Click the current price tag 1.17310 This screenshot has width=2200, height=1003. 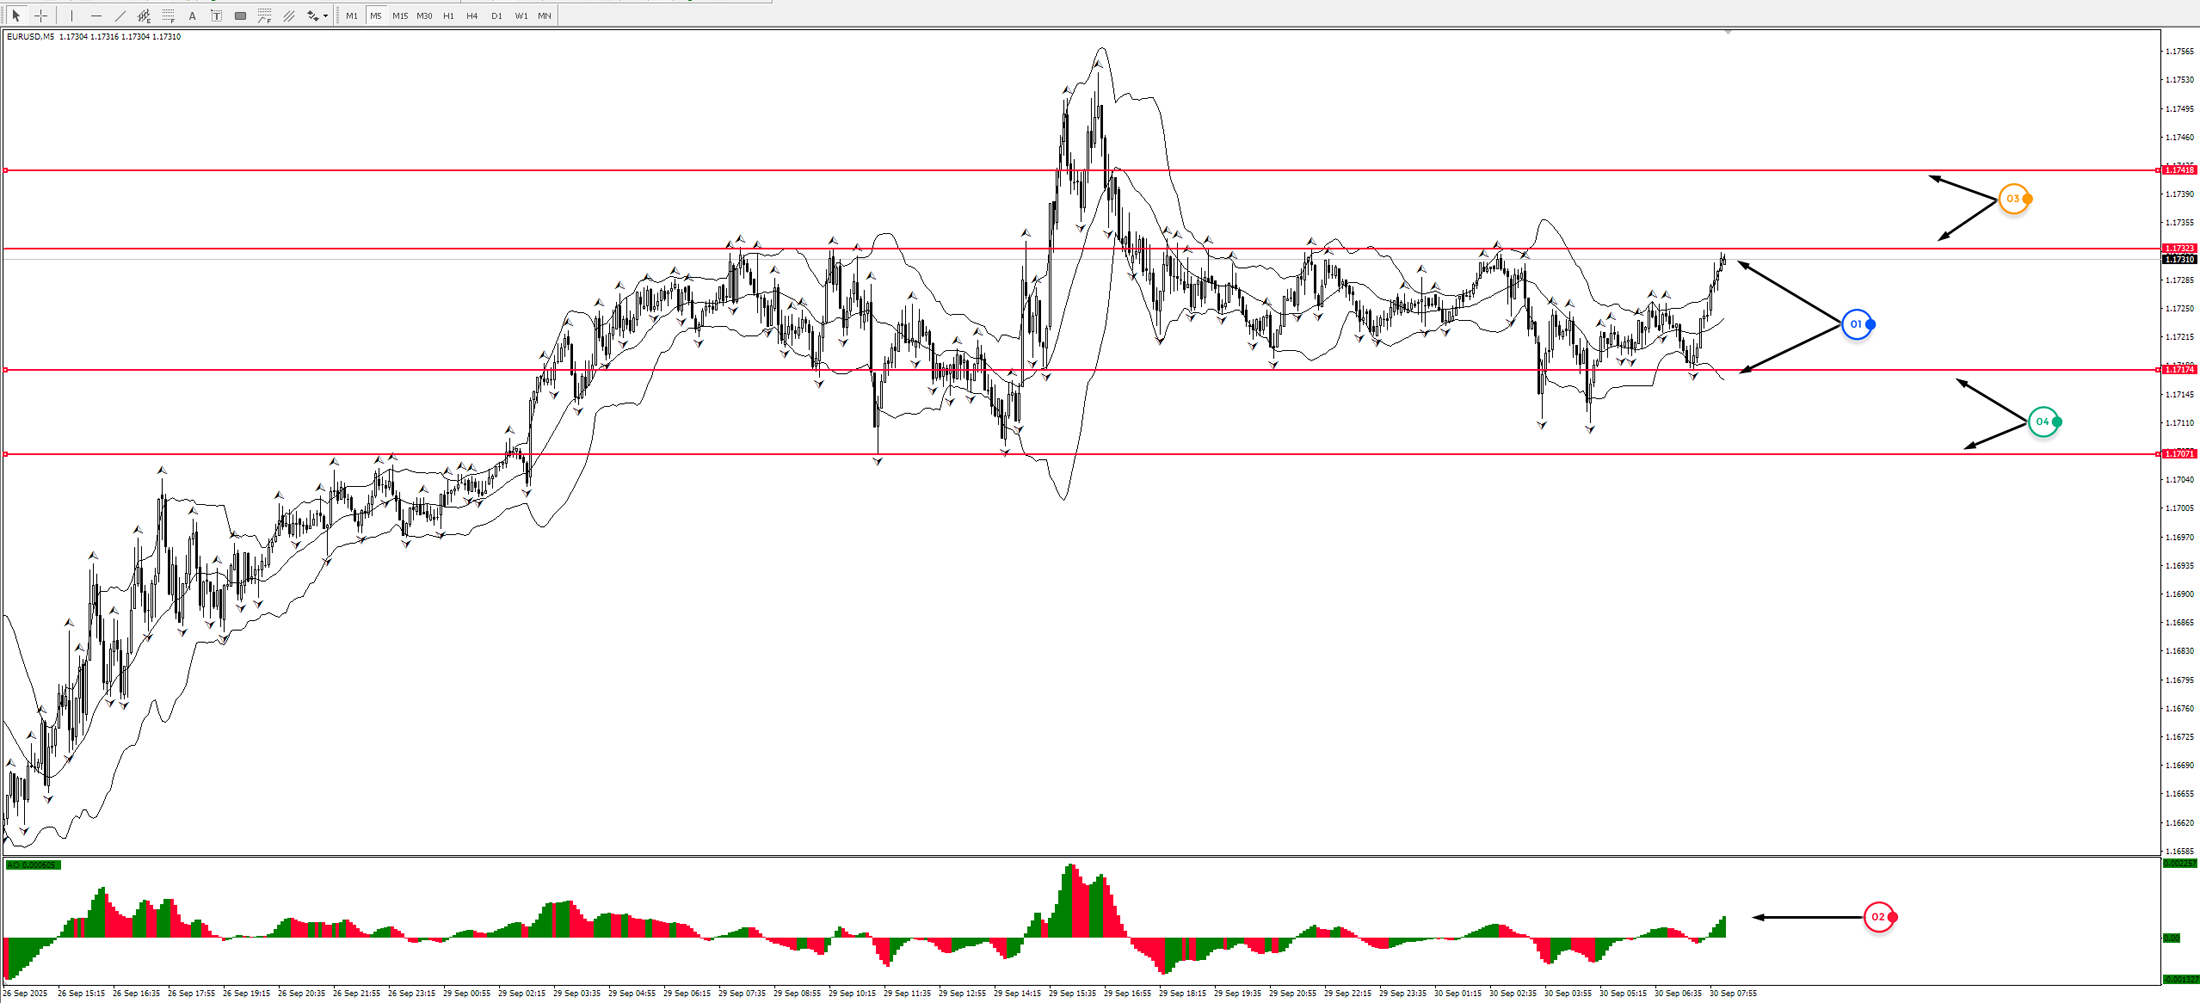tap(2180, 259)
